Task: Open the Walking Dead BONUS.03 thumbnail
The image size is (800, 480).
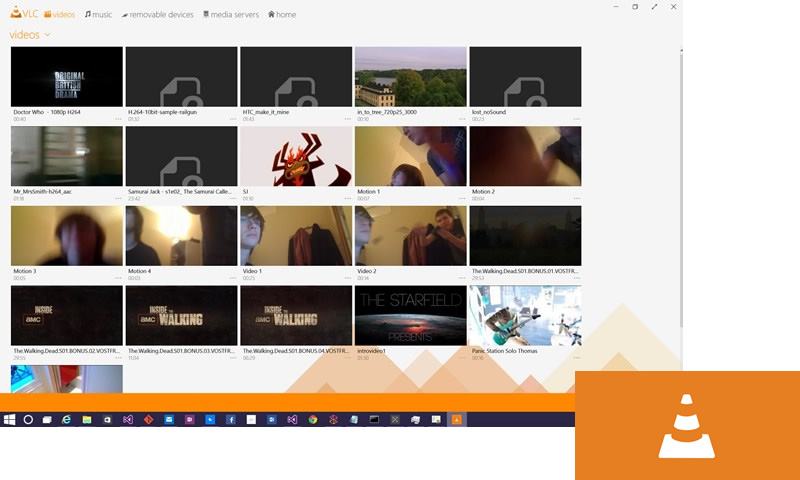Action: point(181,315)
